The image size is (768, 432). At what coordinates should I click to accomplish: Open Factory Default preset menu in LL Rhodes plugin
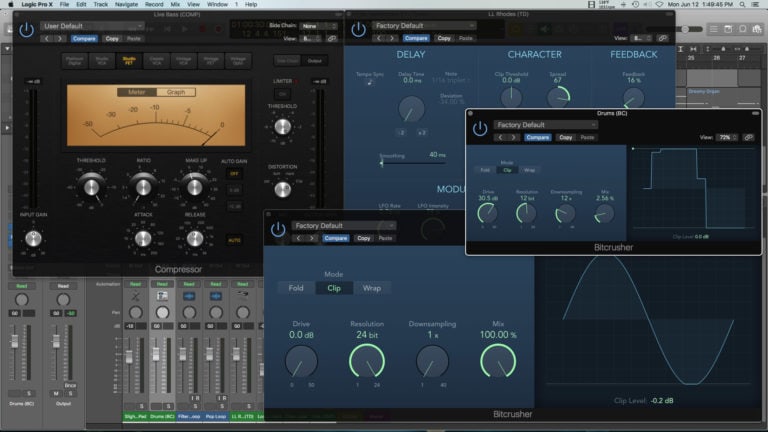click(424, 25)
